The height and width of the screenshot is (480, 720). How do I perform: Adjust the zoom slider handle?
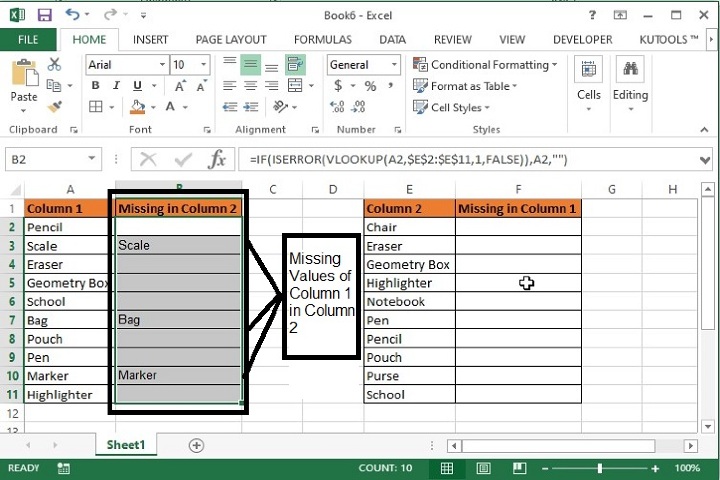click(600, 469)
